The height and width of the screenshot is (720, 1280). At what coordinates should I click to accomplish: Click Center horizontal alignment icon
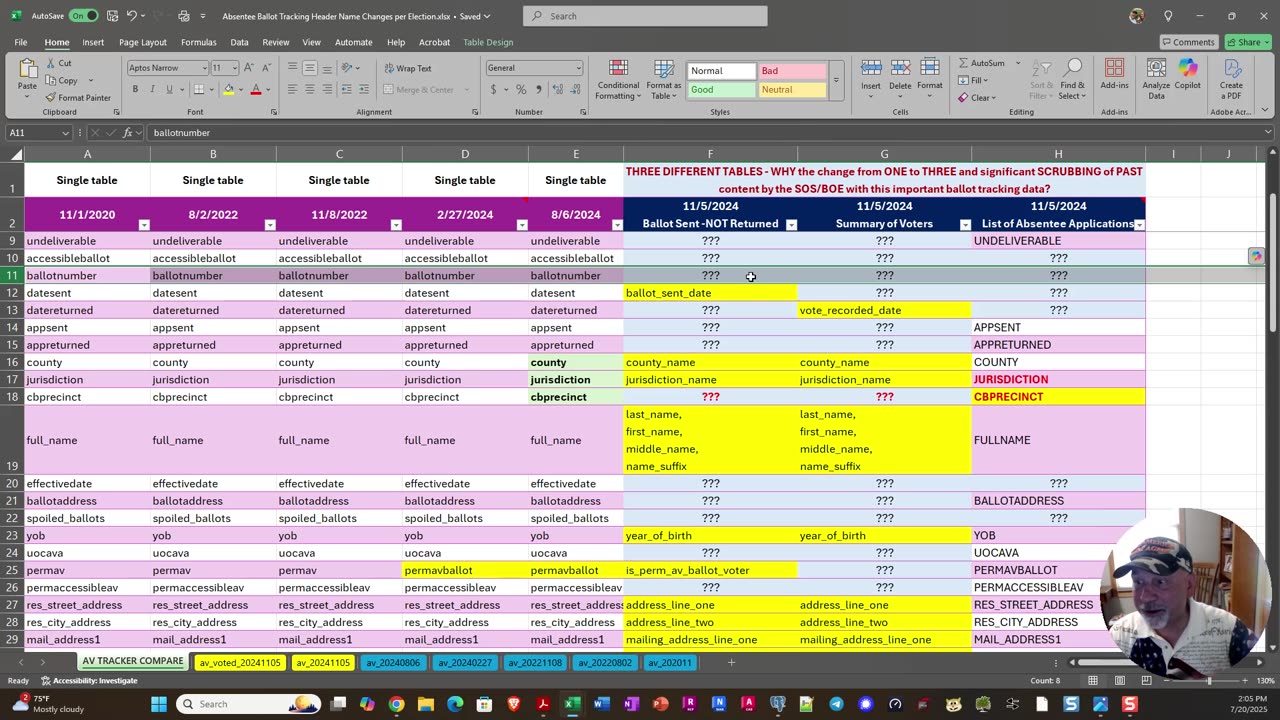309,89
